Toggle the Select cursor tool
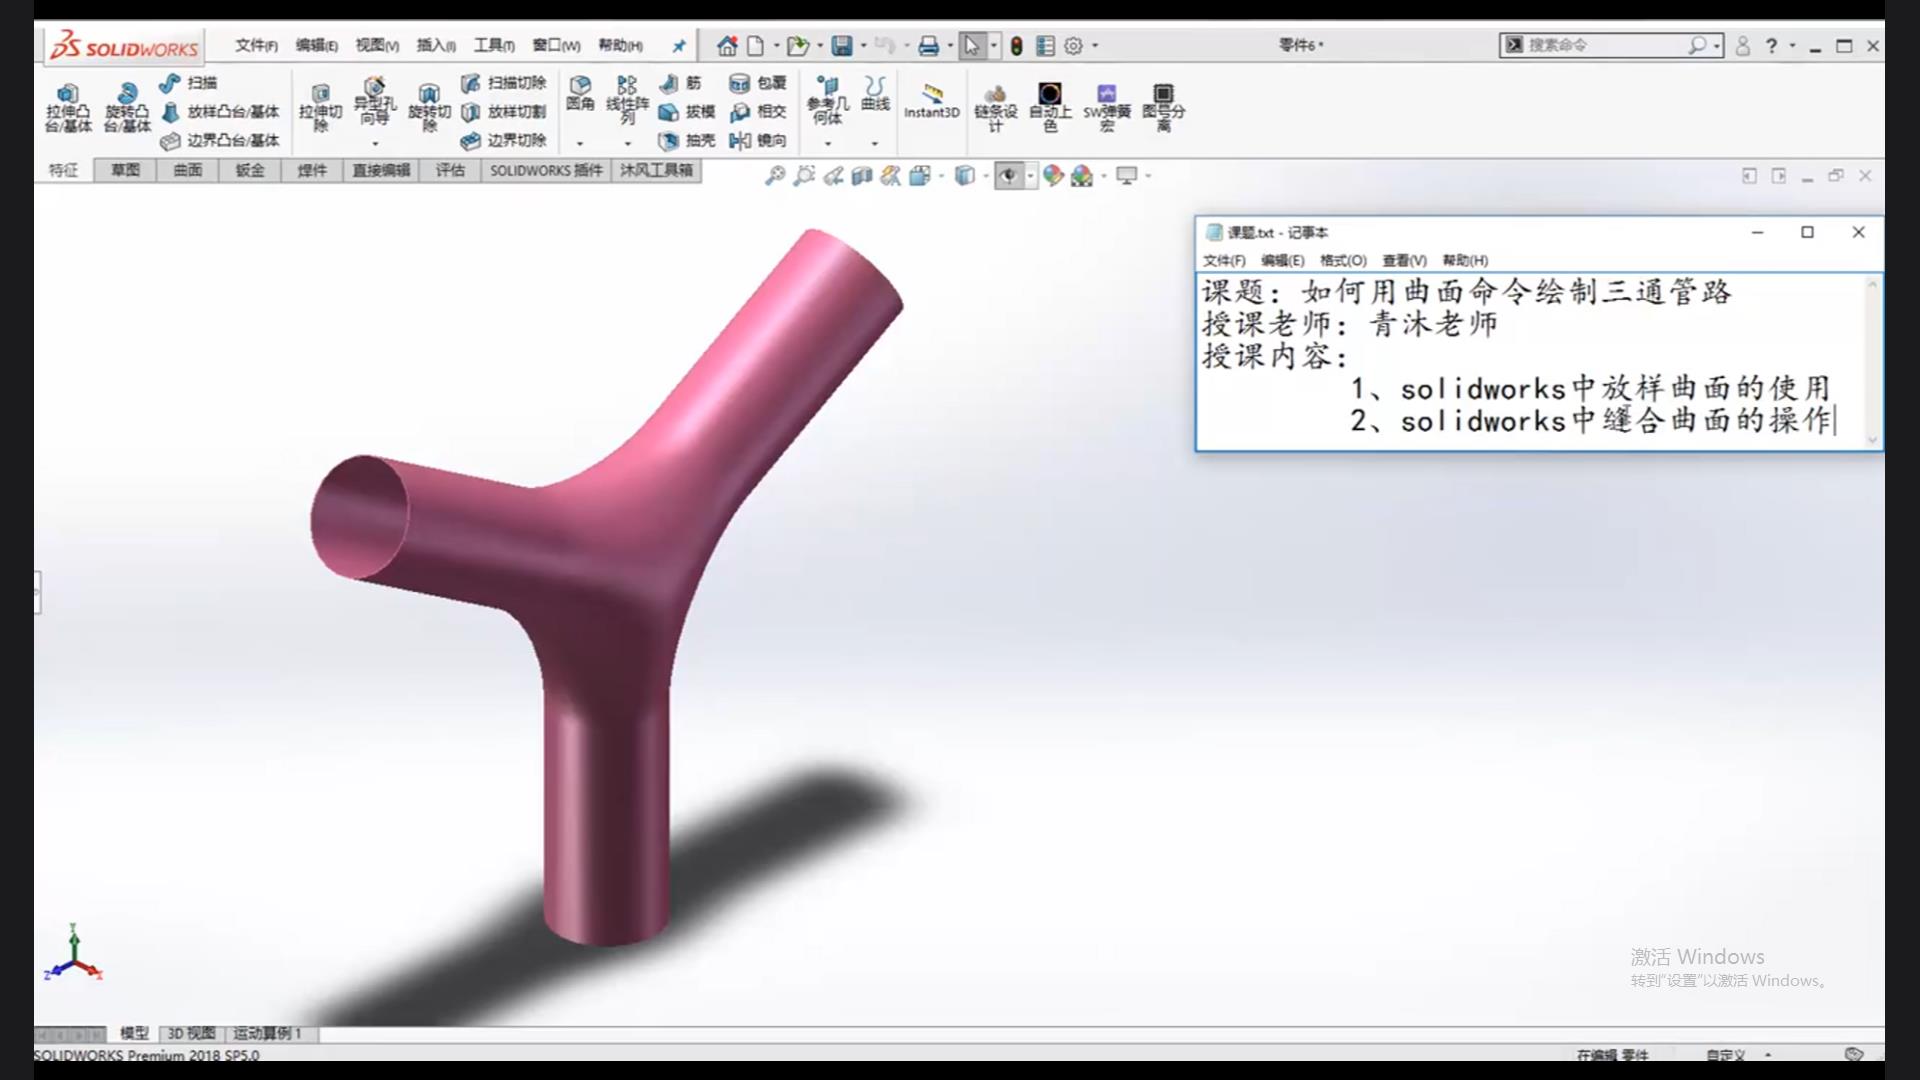 972,46
